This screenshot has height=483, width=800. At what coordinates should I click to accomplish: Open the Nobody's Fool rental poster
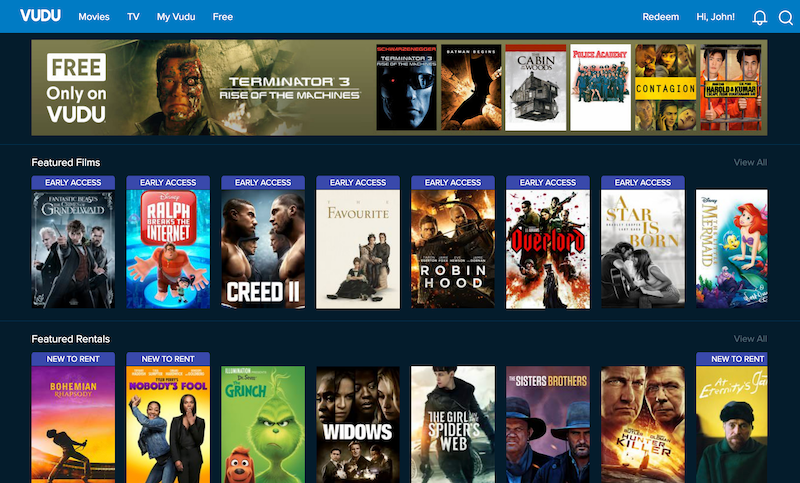168,424
